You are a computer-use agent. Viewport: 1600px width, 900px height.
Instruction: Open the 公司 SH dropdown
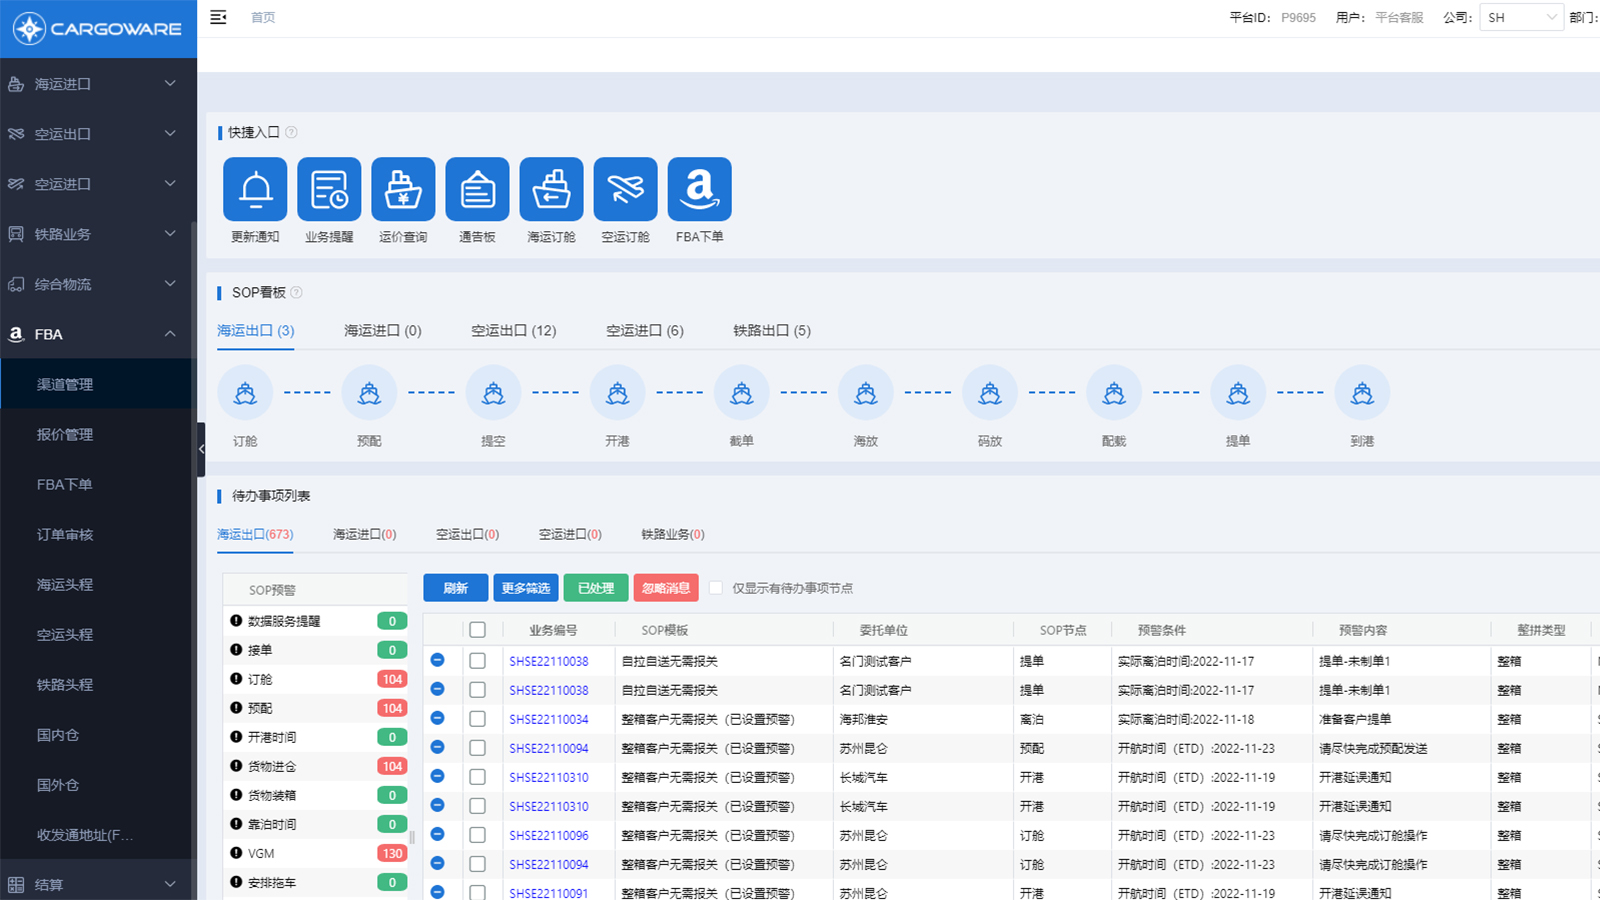(1521, 17)
